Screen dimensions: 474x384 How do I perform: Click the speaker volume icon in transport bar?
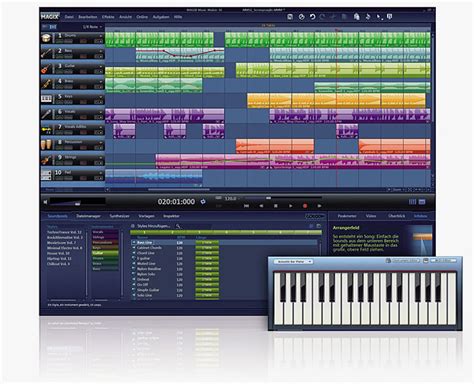click(46, 202)
